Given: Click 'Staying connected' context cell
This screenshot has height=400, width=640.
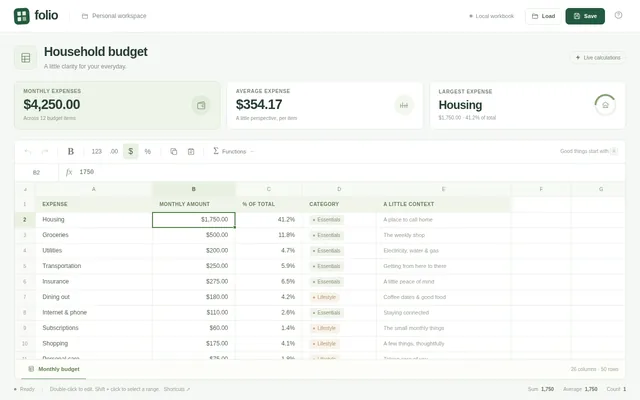Looking at the screenshot, I should click(x=444, y=313).
